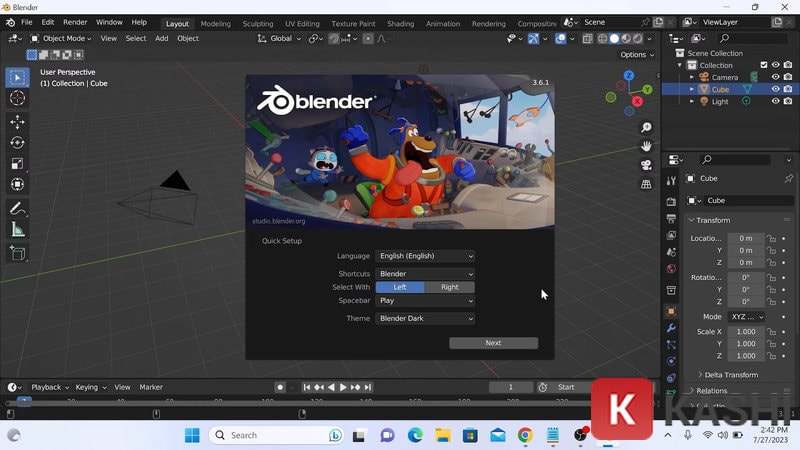Image resolution: width=800 pixels, height=450 pixels.
Task: Choose the Add Cube tool
Action: [x=18, y=253]
